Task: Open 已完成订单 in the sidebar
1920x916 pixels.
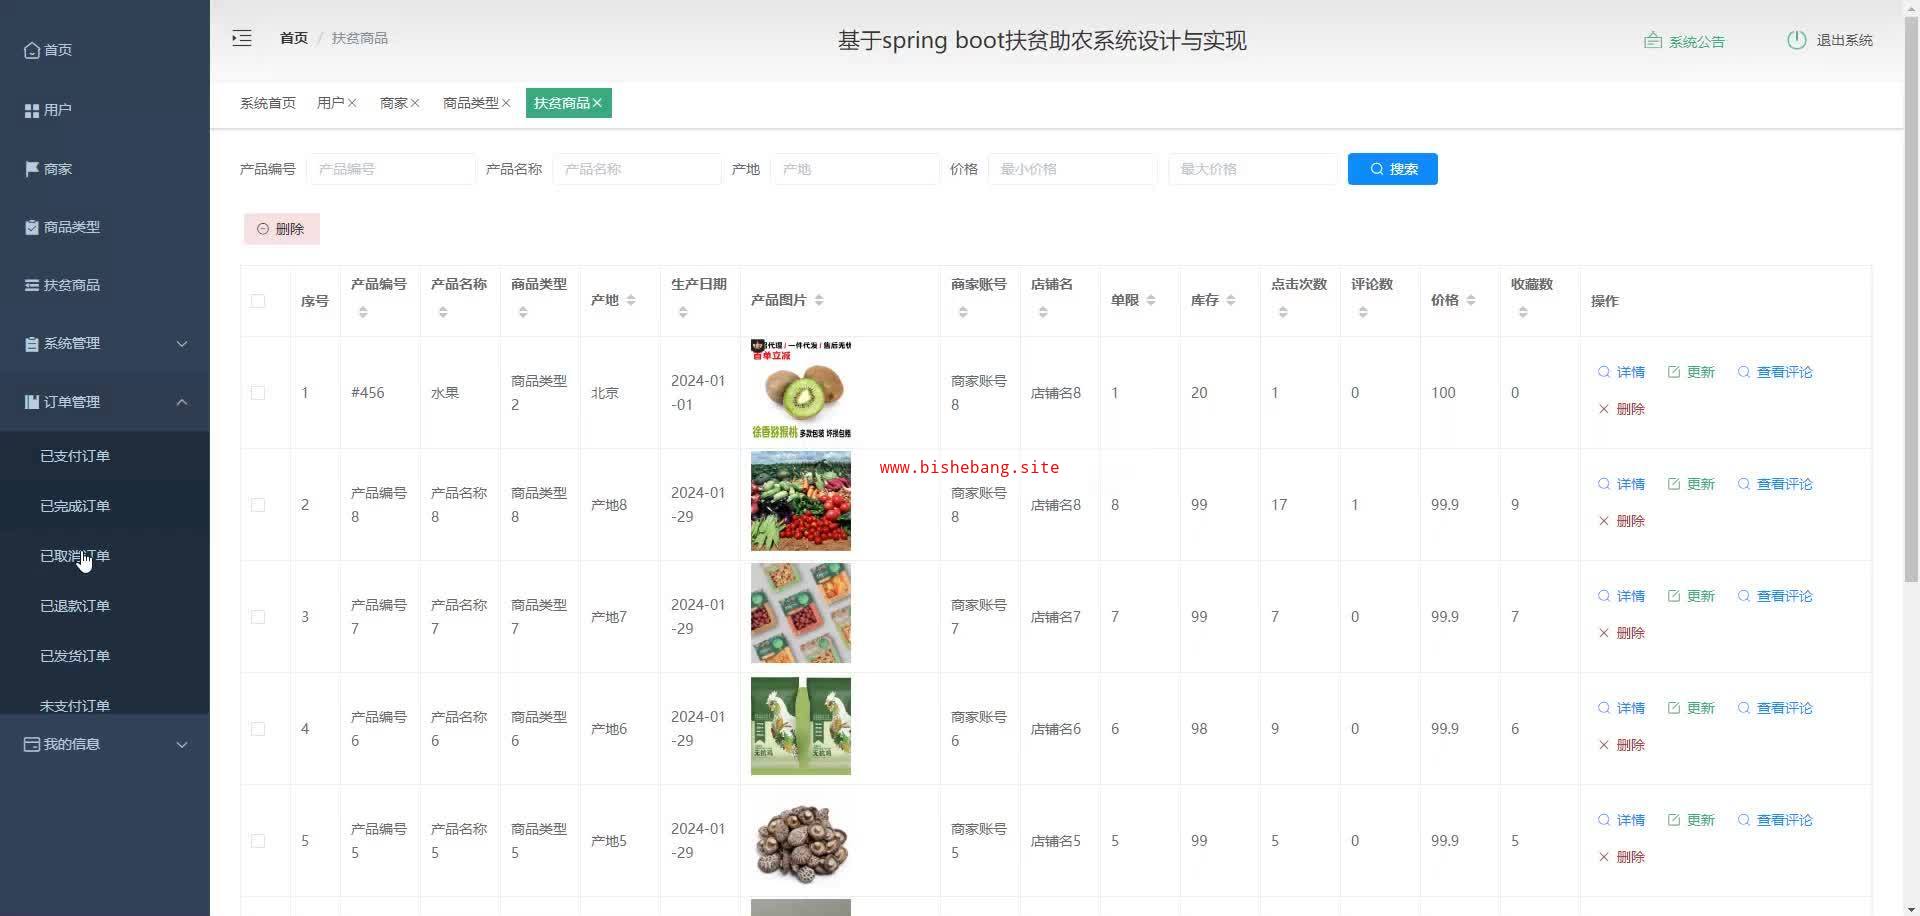Action: (75, 506)
